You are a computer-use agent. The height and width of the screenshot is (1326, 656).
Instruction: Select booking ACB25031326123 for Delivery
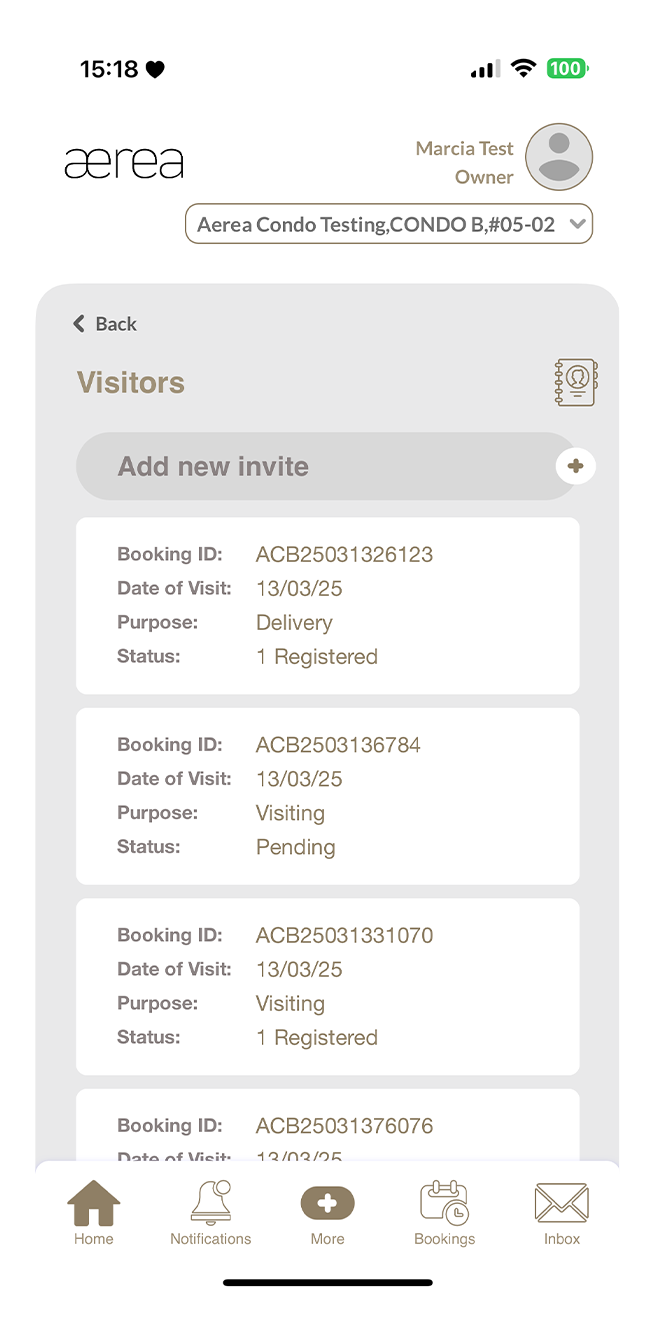pyautogui.click(x=327, y=605)
